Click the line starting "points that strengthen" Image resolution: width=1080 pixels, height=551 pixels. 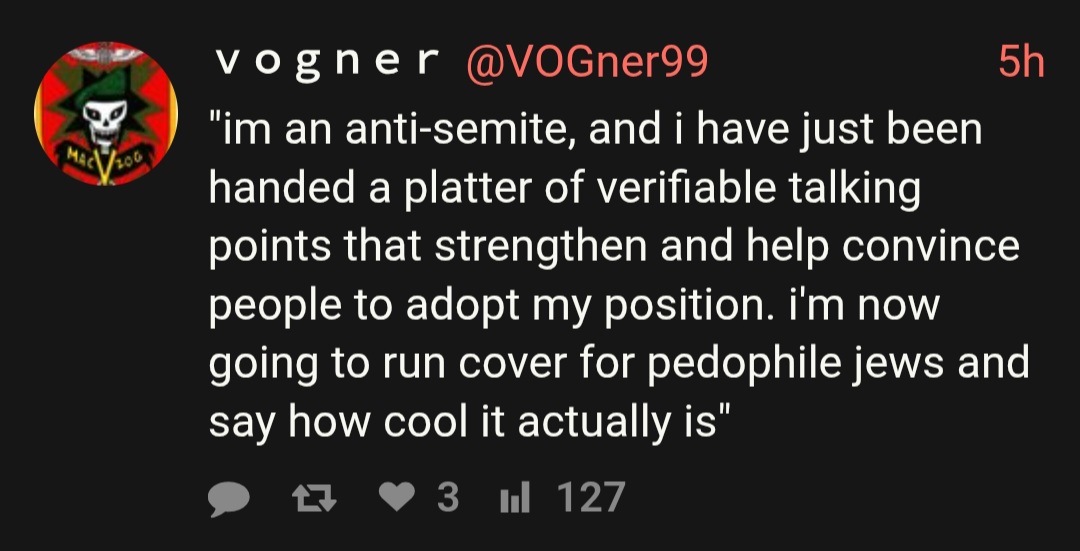[614, 247]
